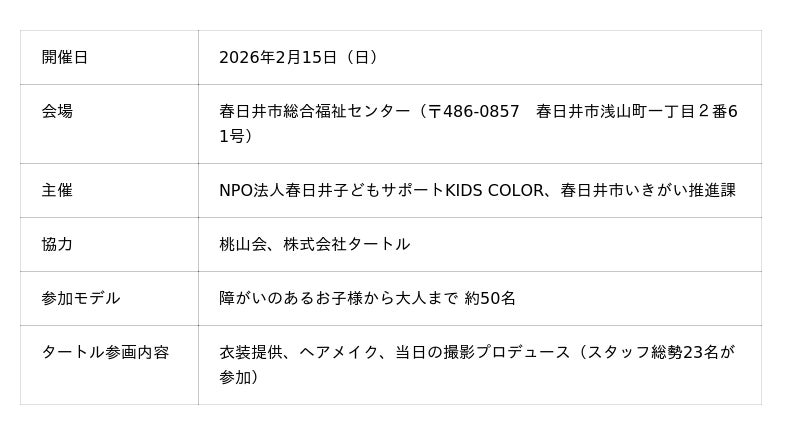Click the 約50名 text
Screen dimensions: 800x435
490,298
